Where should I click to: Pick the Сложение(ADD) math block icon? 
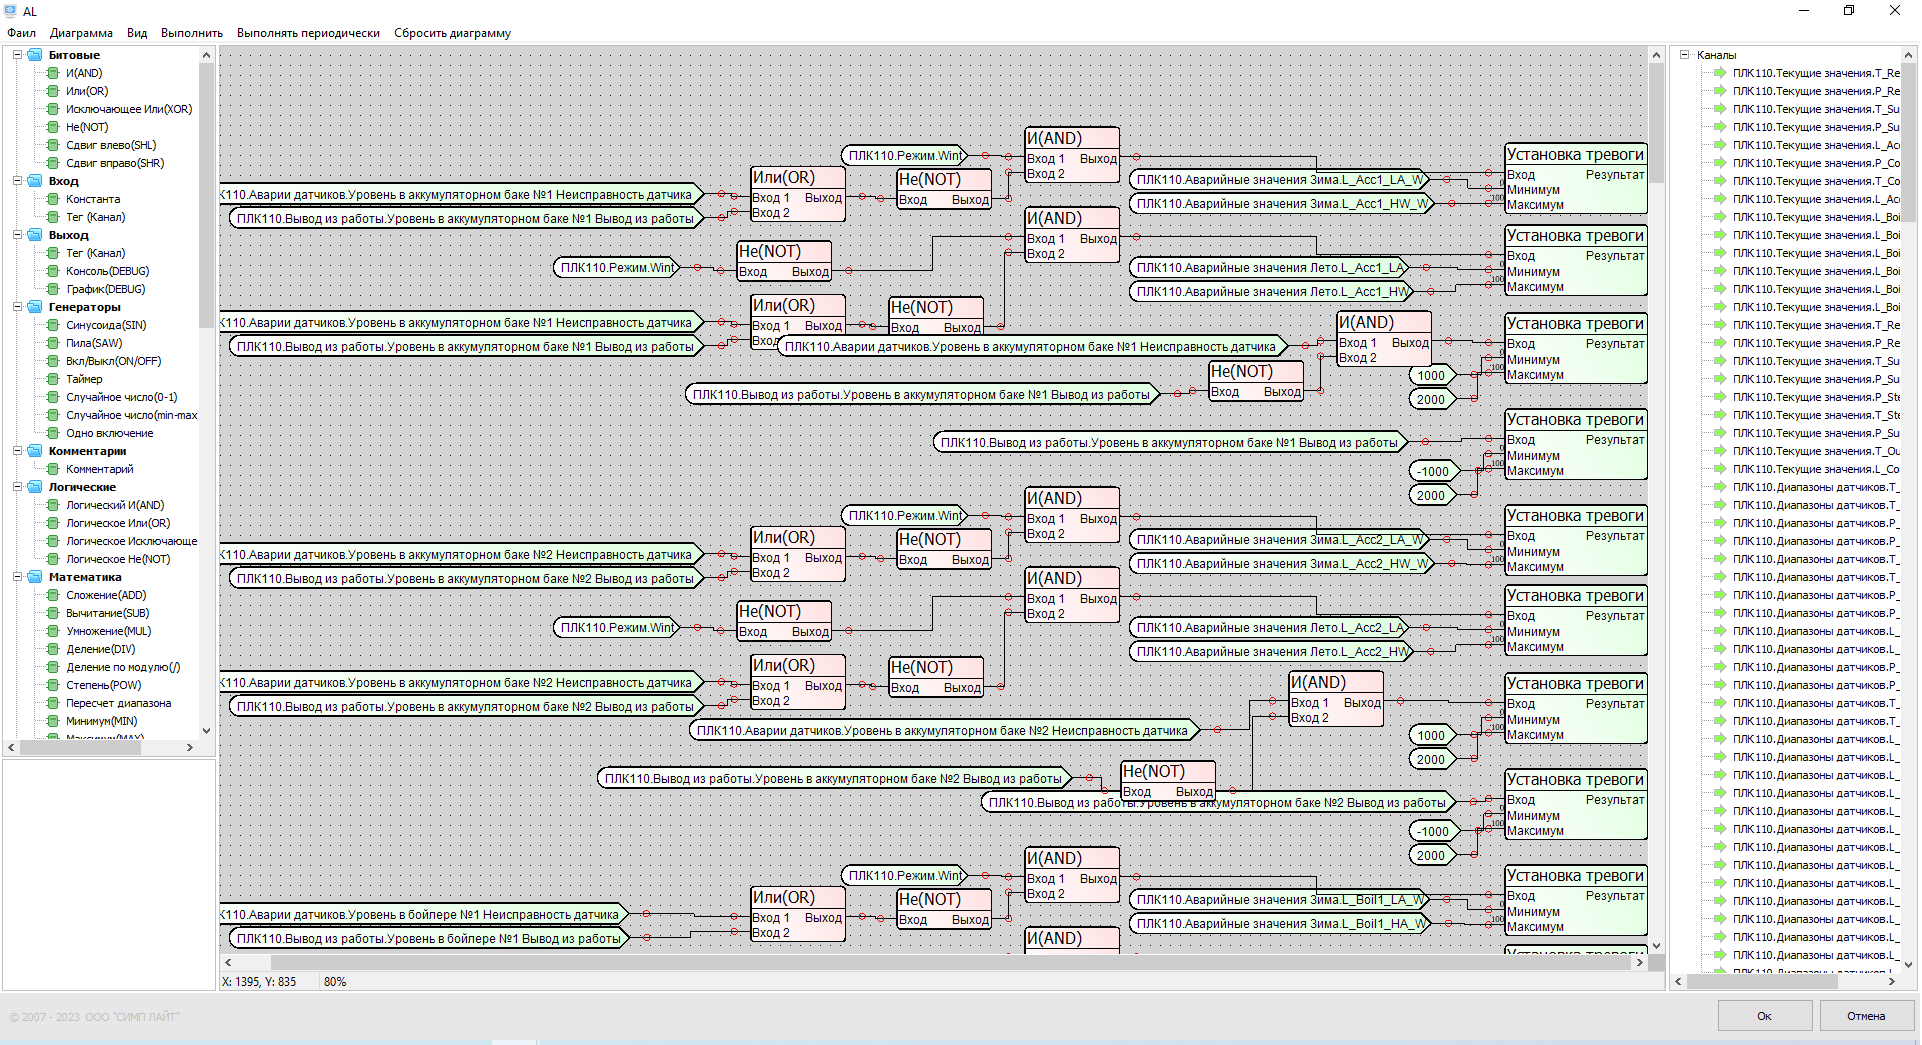pyautogui.click(x=53, y=595)
